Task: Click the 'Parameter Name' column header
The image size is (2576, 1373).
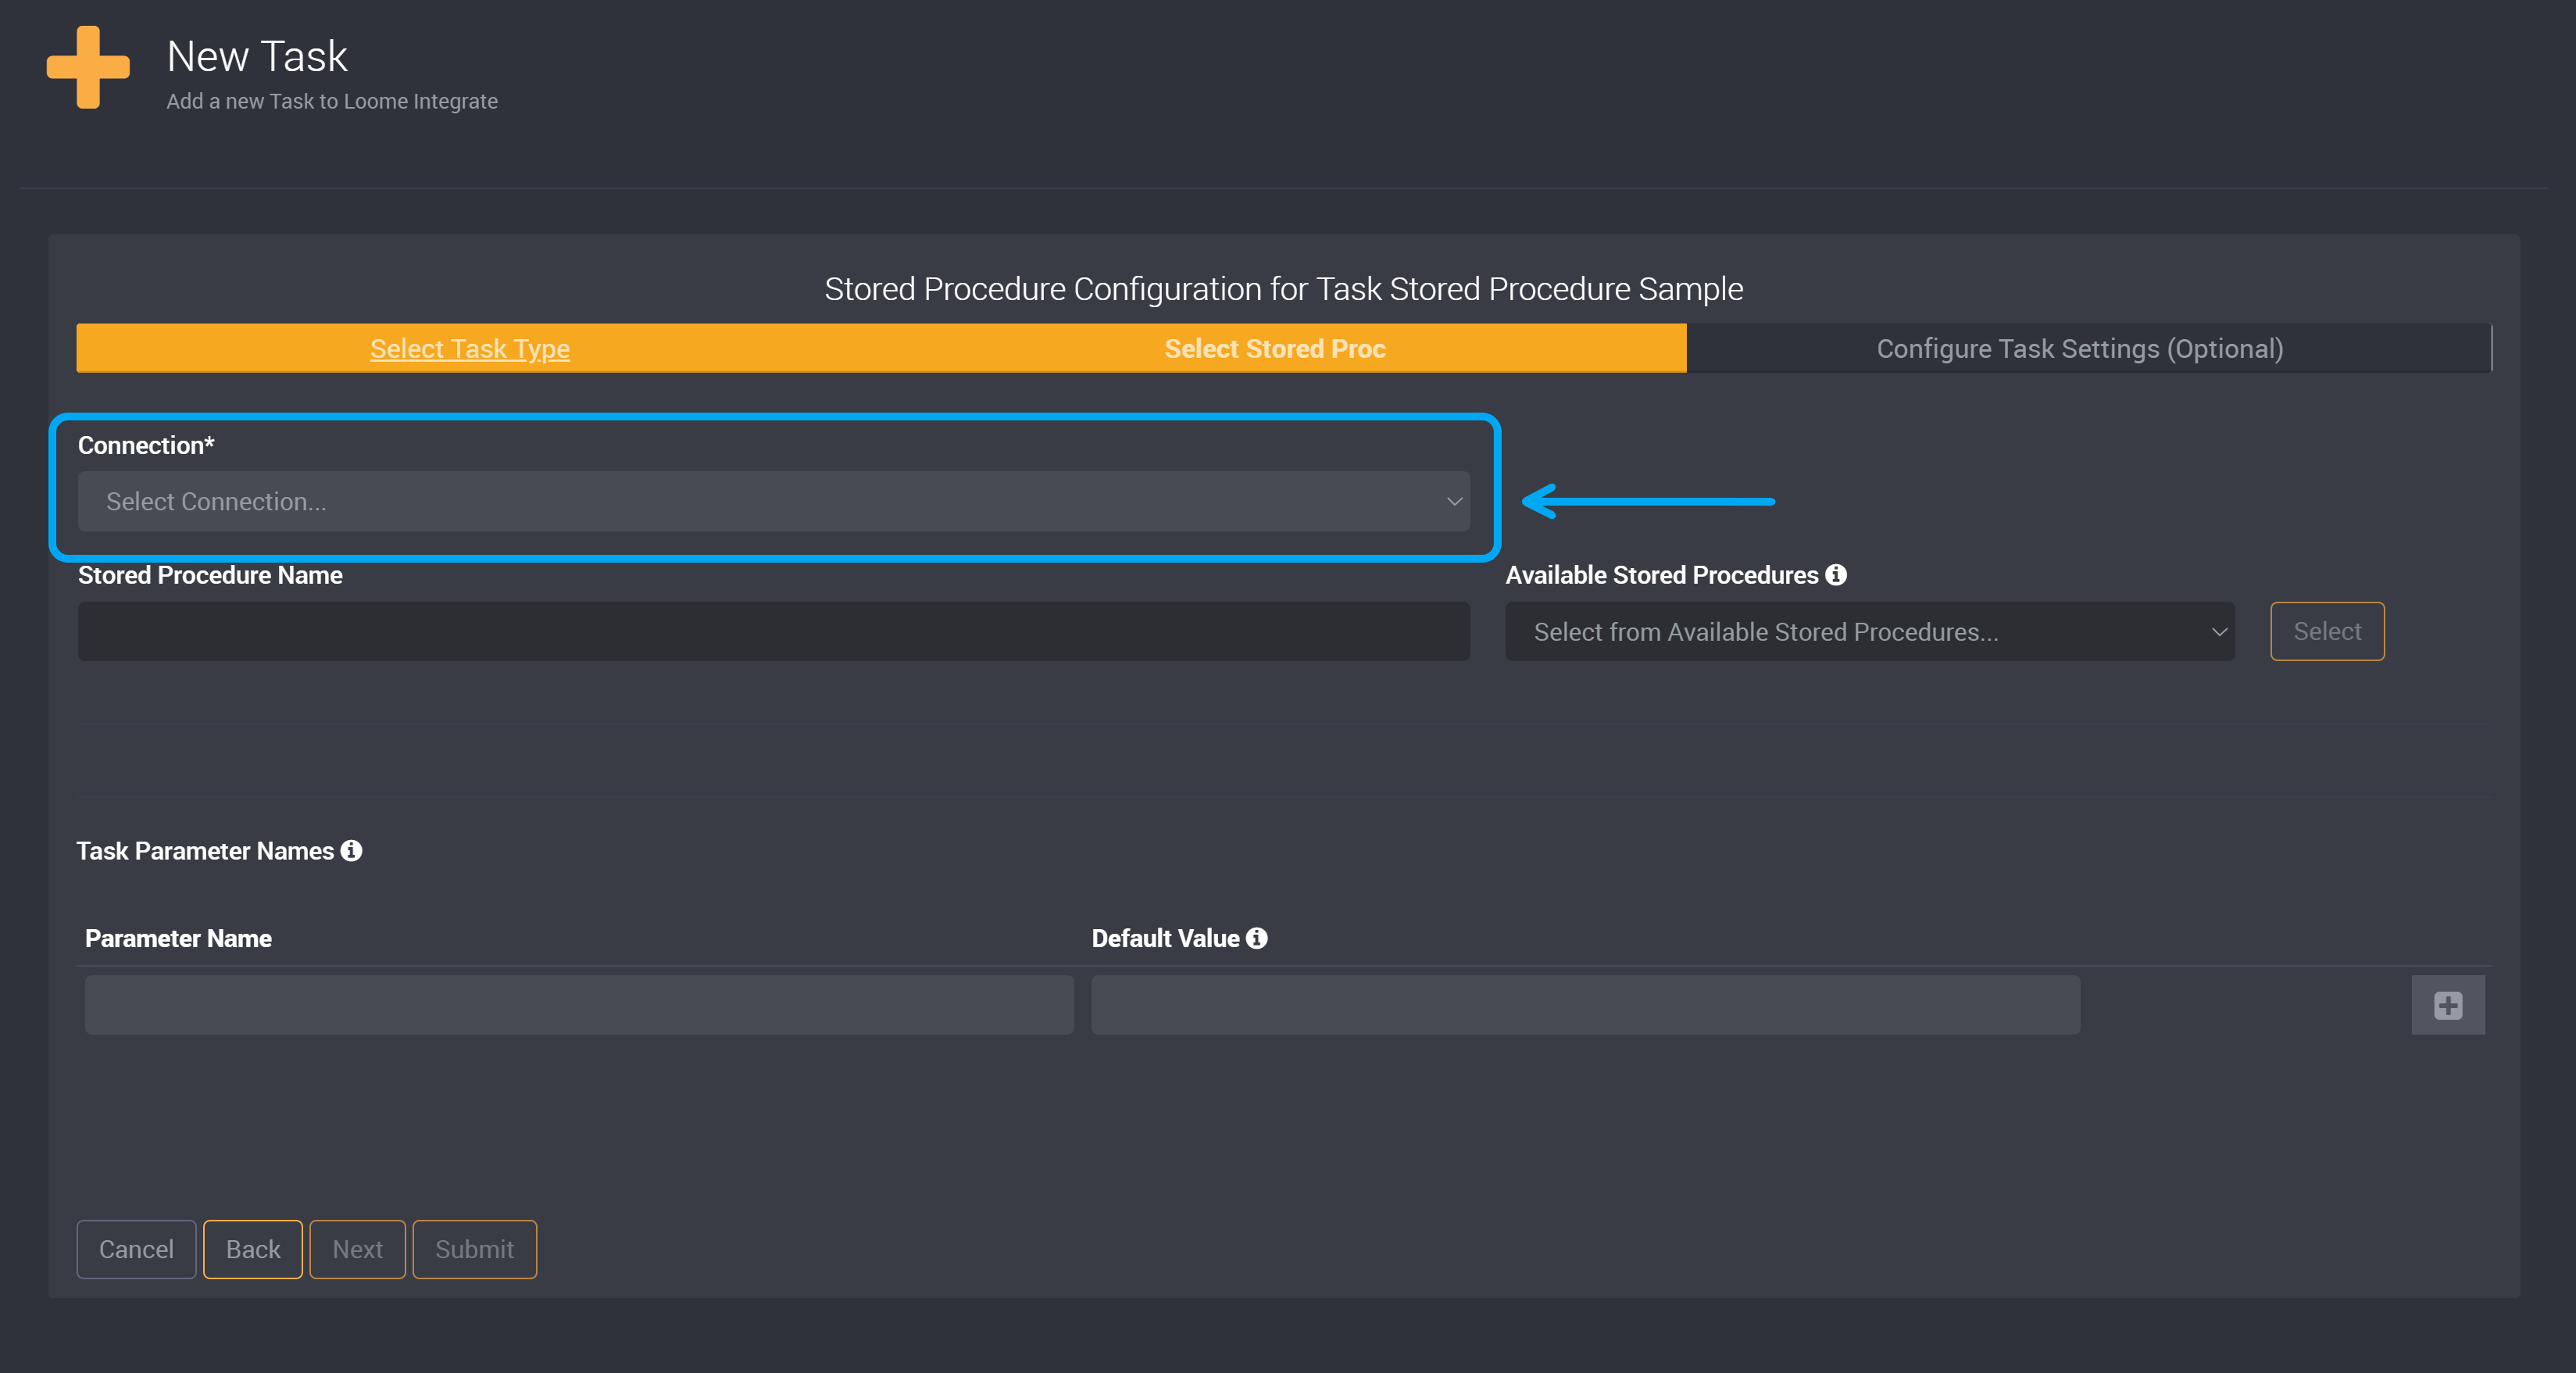Action: (x=178, y=938)
